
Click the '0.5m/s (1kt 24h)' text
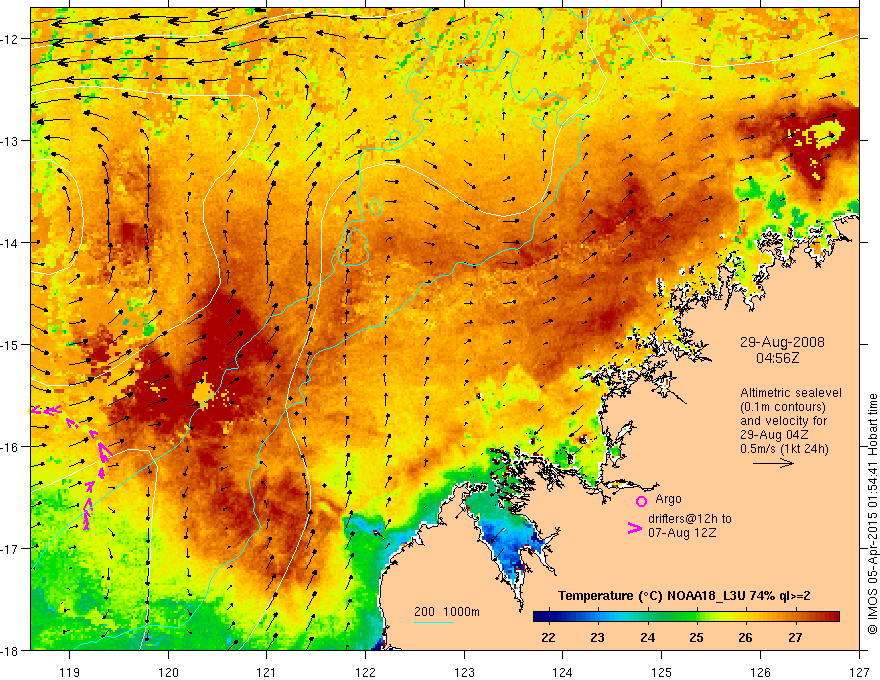pos(784,449)
